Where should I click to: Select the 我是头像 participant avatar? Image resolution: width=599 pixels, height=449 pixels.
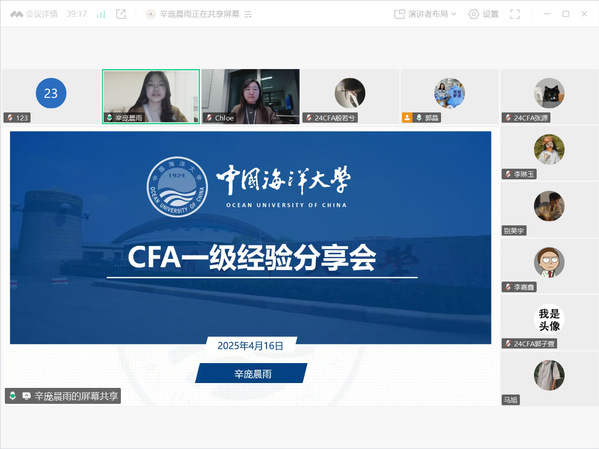549,319
